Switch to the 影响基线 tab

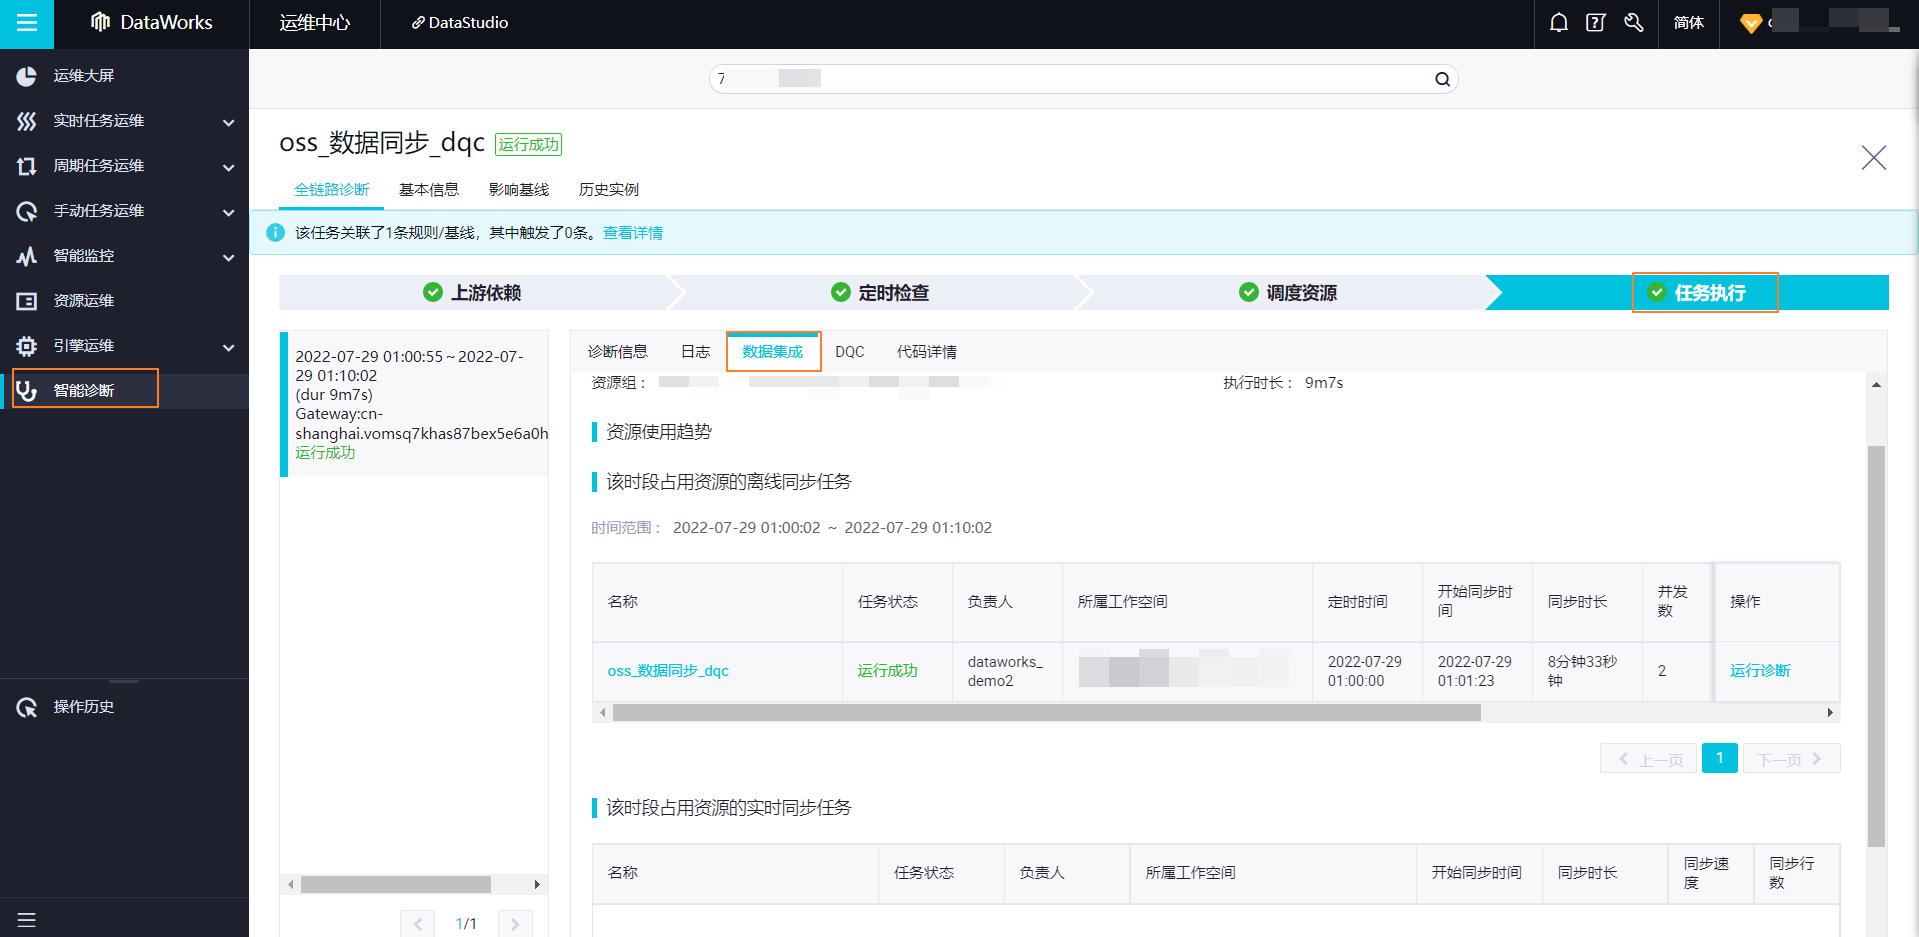click(x=519, y=190)
